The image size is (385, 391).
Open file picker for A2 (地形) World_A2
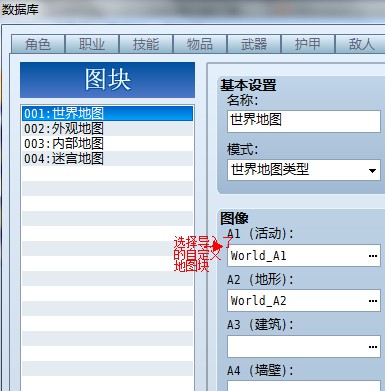pyautogui.click(x=373, y=301)
